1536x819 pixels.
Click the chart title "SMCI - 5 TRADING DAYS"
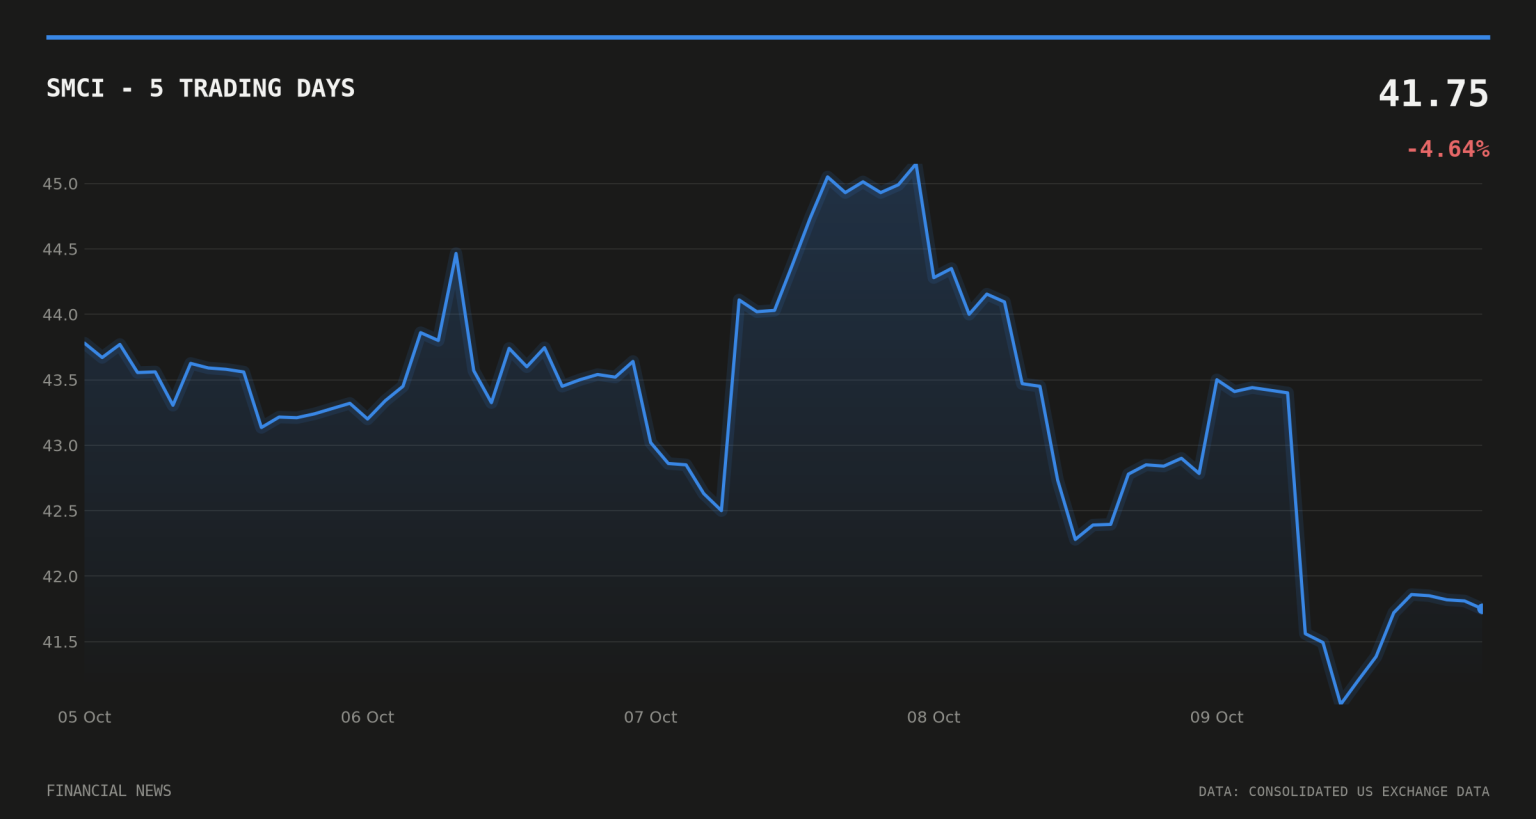[200, 88]
